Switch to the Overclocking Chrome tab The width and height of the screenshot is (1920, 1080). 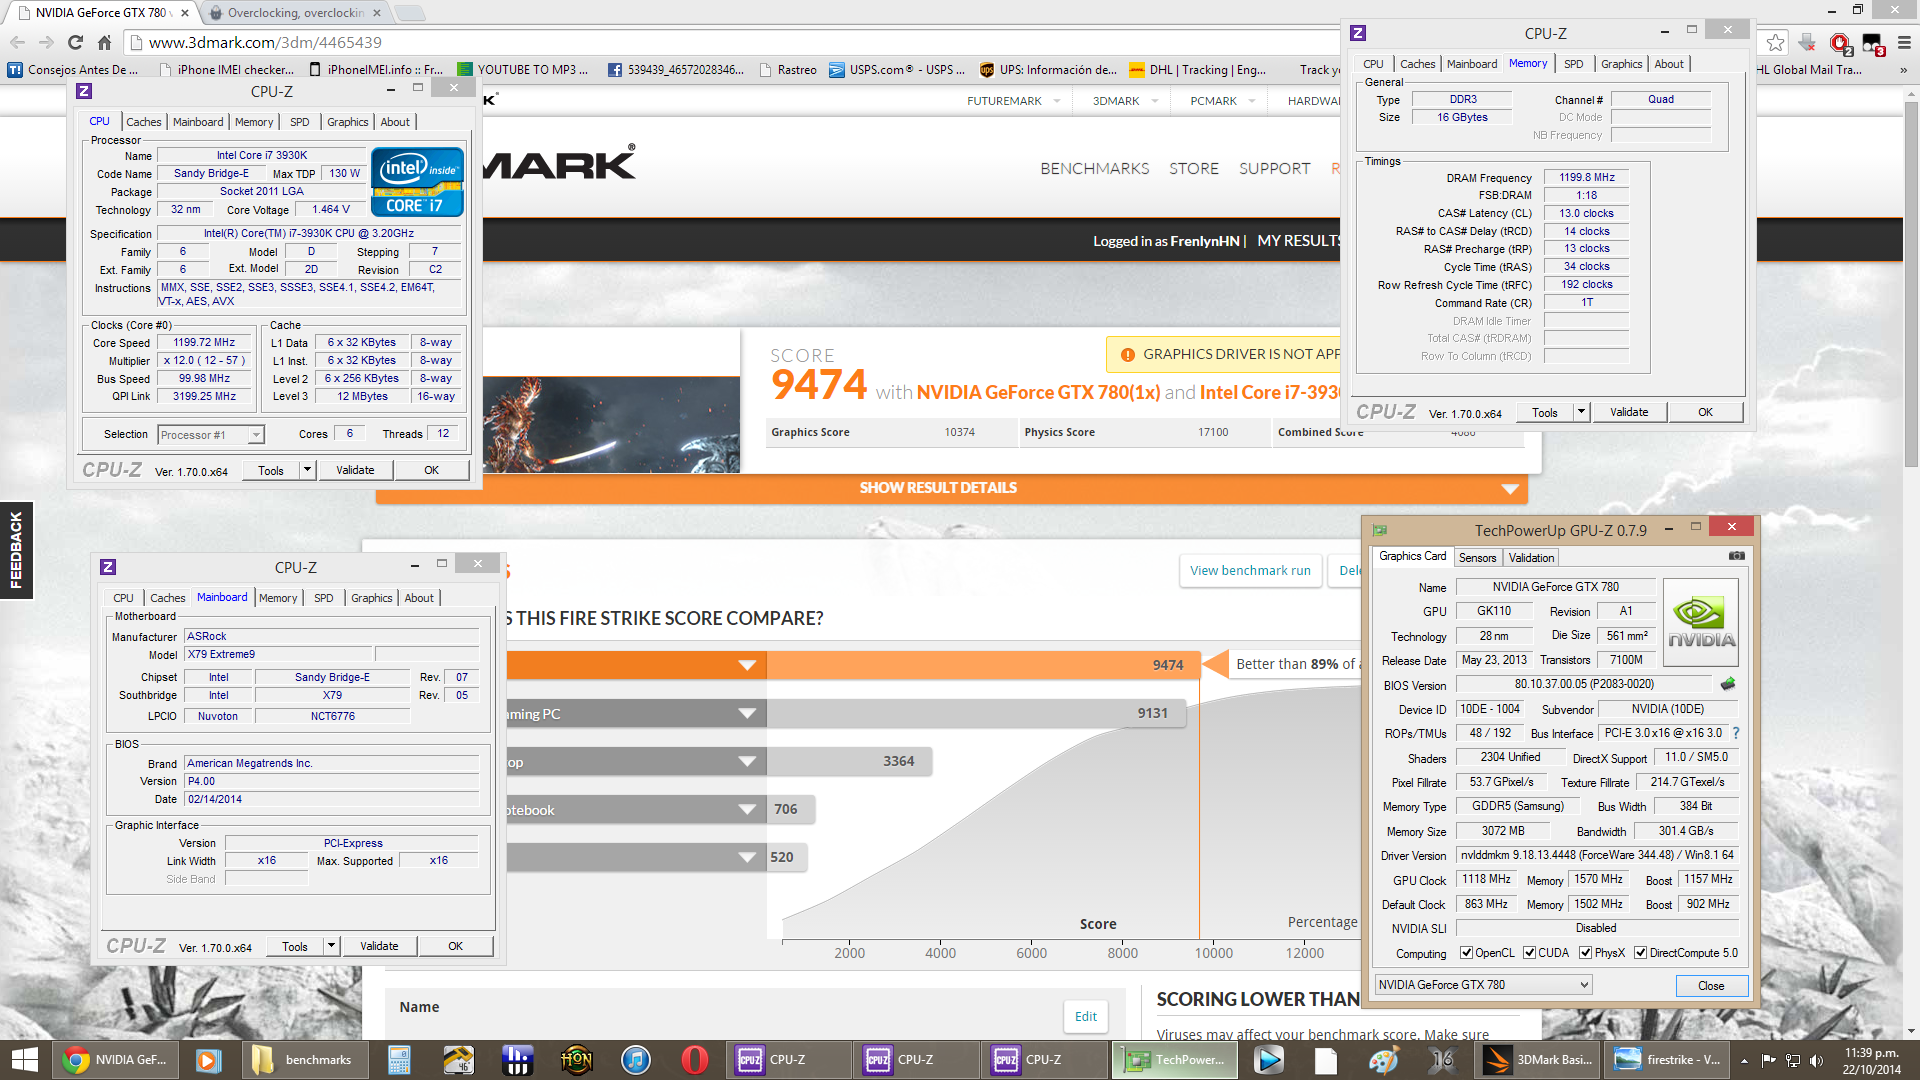click(x=294, y=13)
